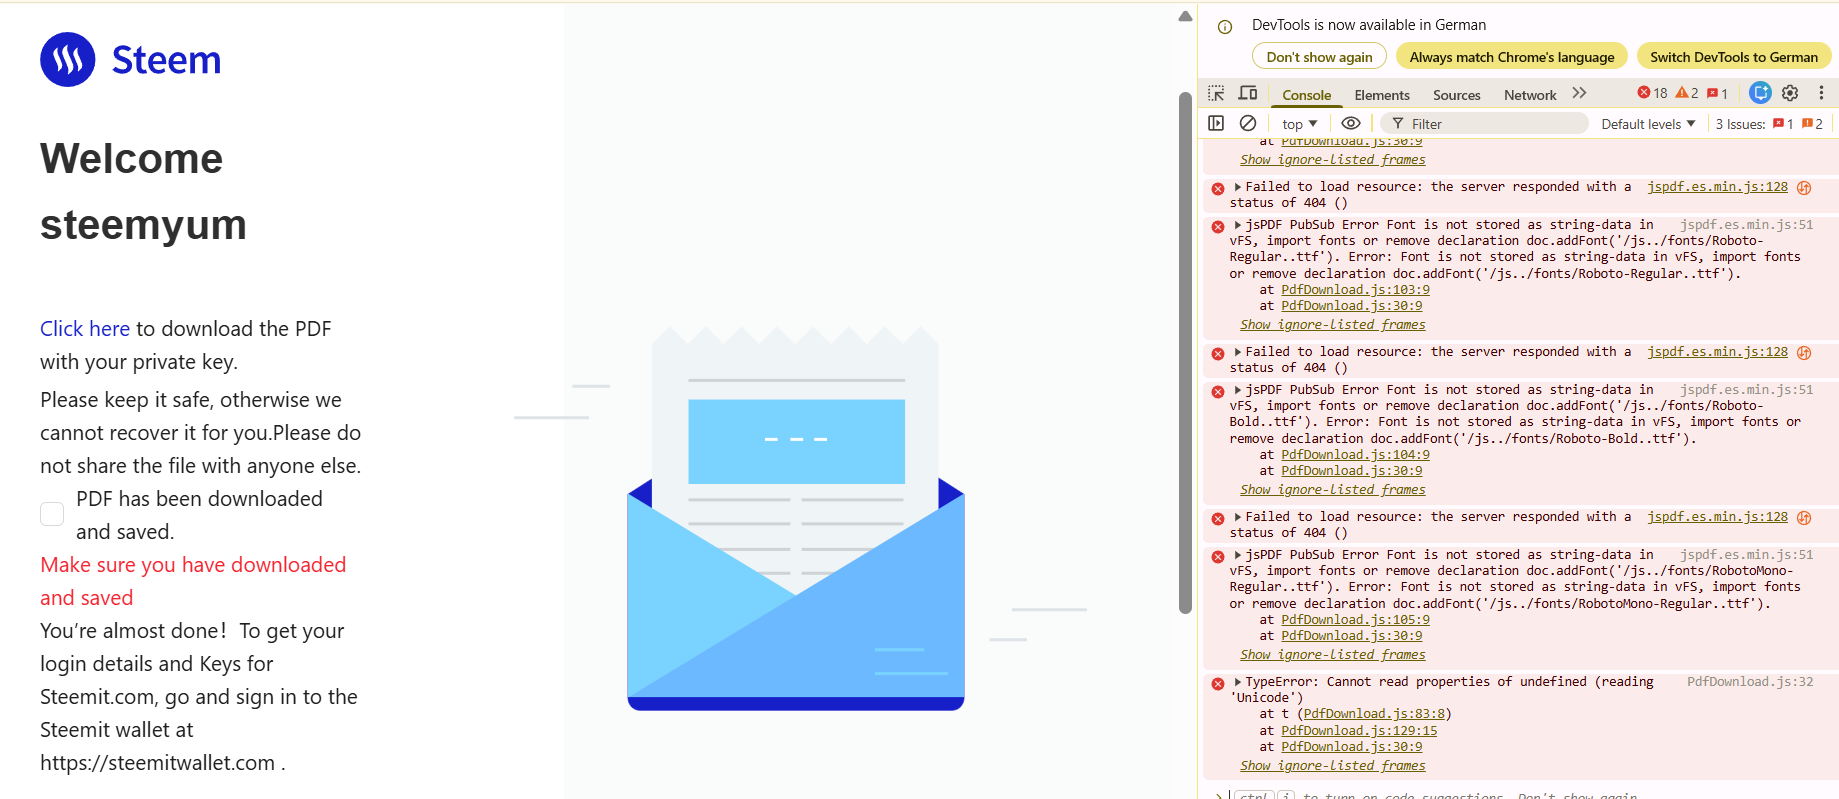The height and width of the screenshot is (799, 1839).
Task: Click the issues counter beside the warnings count
Action: pos(1718,93)
